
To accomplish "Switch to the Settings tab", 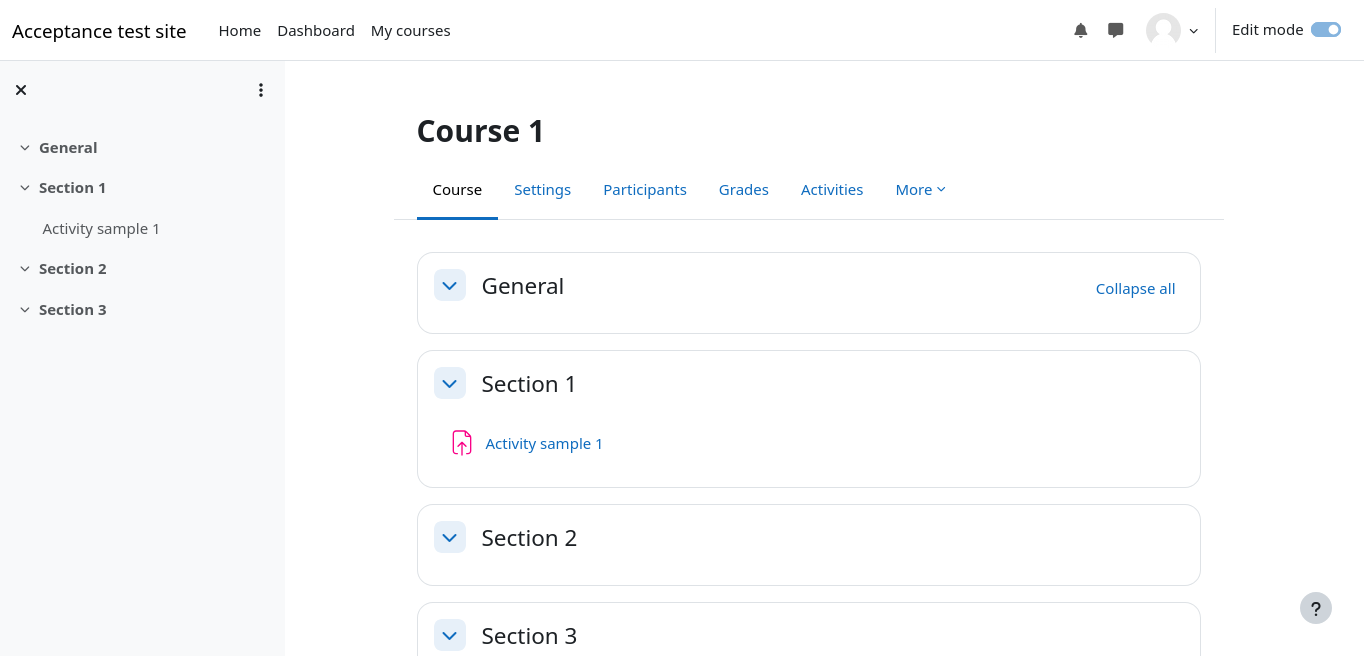I will pyautogui.click(x=542, y=190).
